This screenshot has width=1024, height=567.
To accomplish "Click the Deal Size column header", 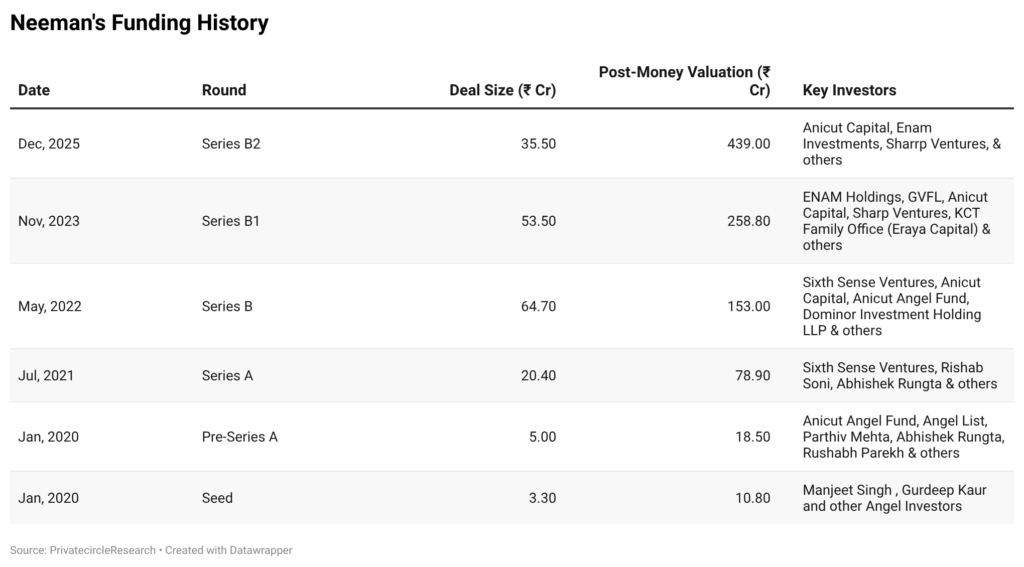I will (502, 90).
